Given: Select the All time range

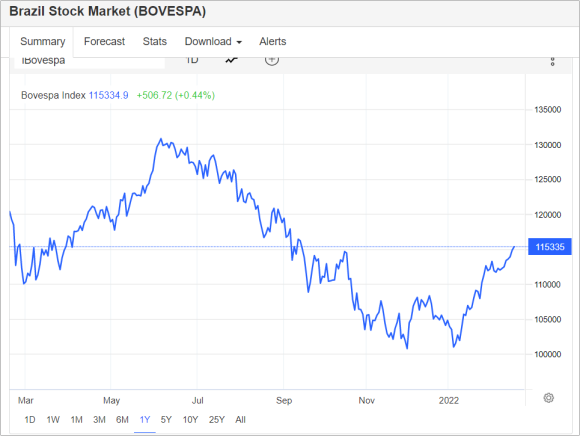Looking at the screenshot, I should point(240,420).
